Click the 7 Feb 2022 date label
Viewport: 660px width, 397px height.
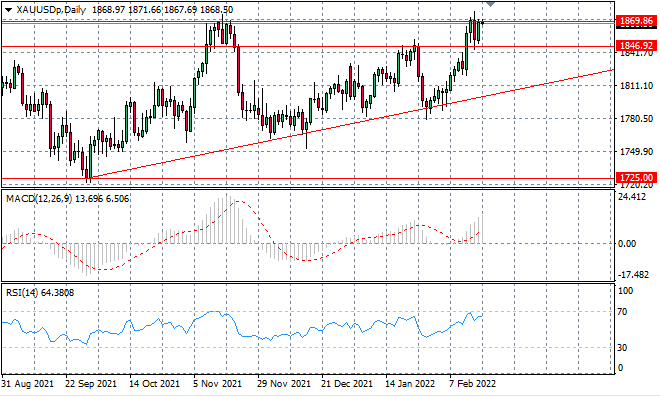(x=472, y=384)
